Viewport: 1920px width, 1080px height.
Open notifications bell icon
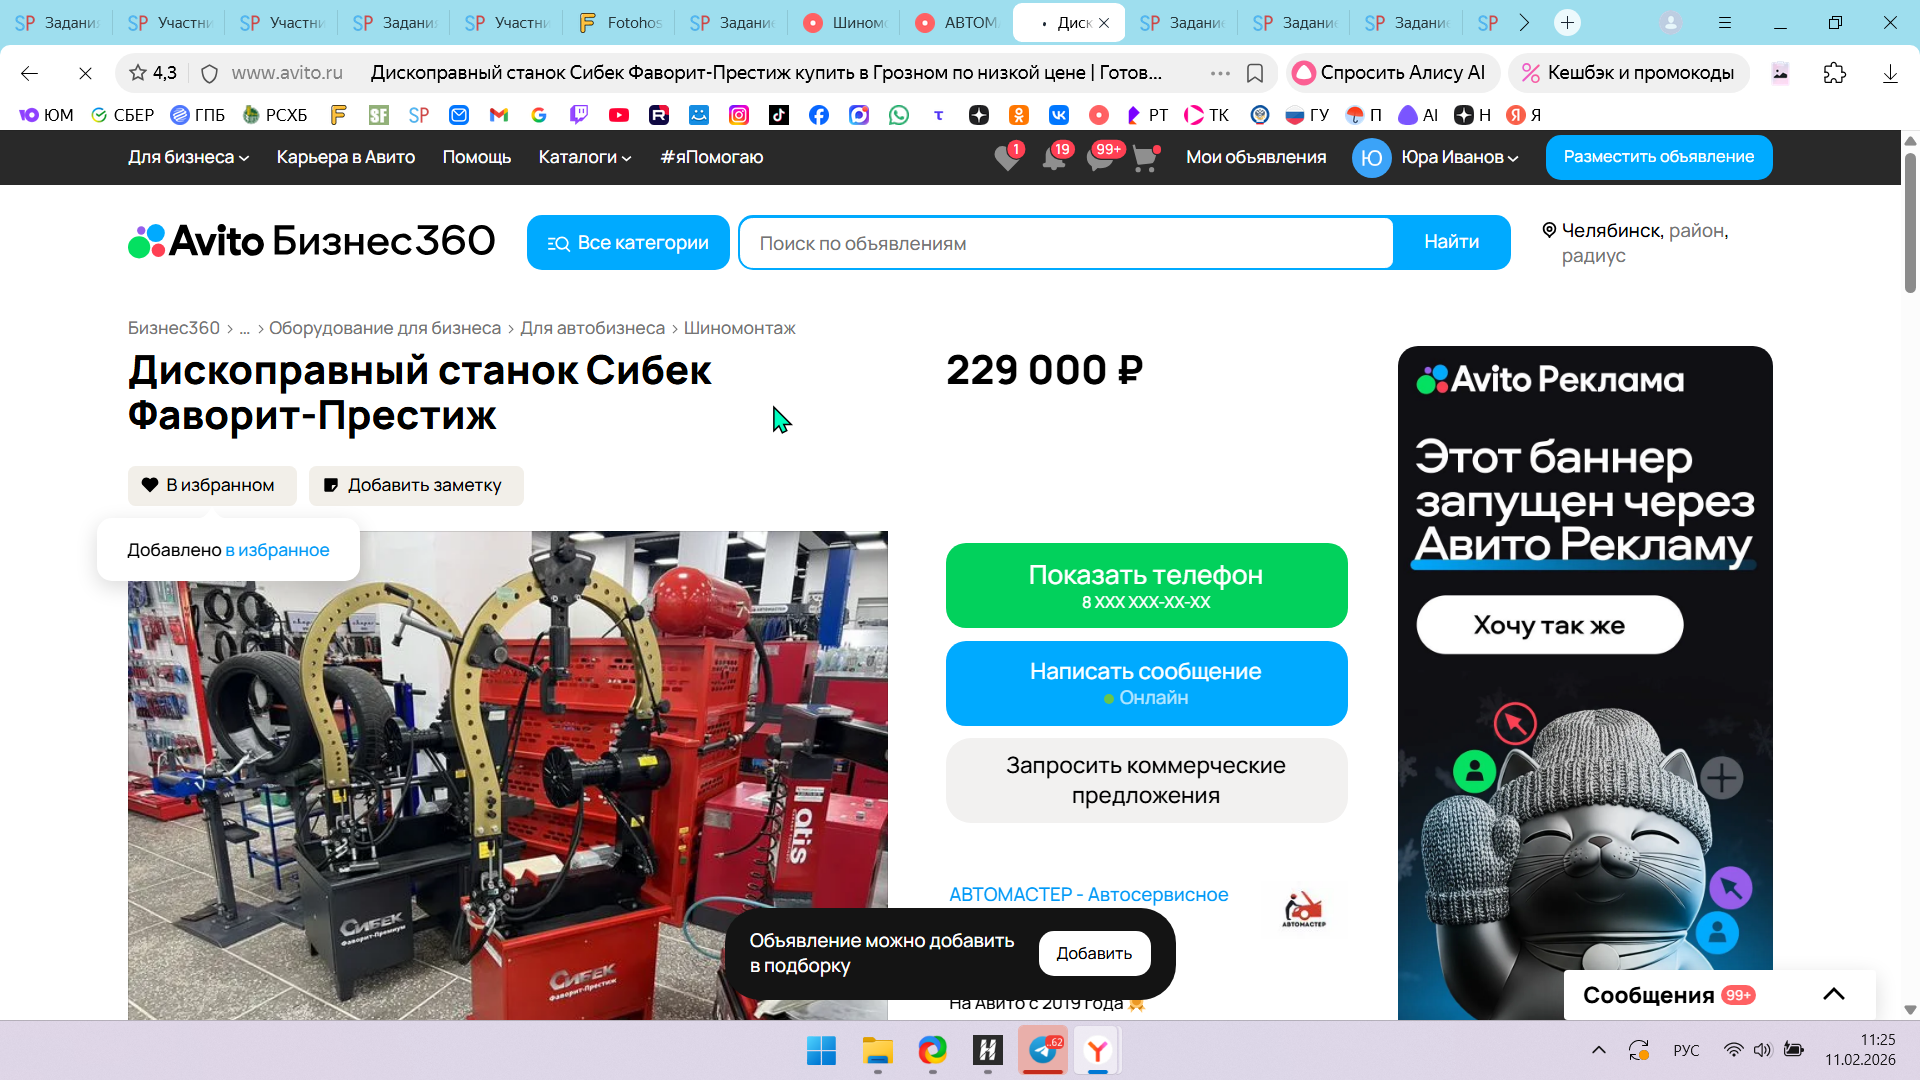tap(1053, 158)
